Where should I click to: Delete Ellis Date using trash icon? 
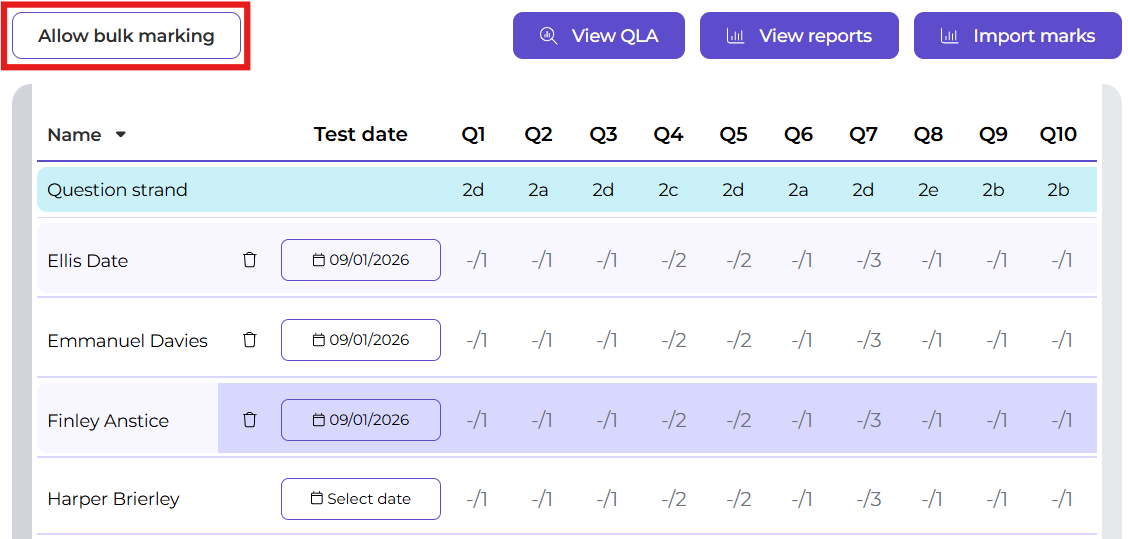click(x=250, y=260)
